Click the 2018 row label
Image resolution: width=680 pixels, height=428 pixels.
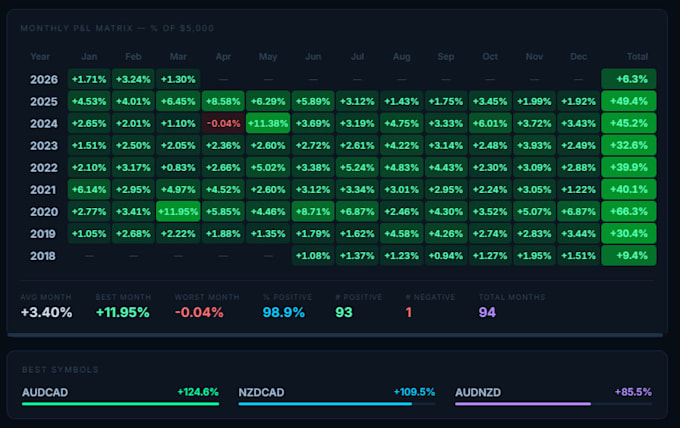pyautogui.click(x=43, y=256)
